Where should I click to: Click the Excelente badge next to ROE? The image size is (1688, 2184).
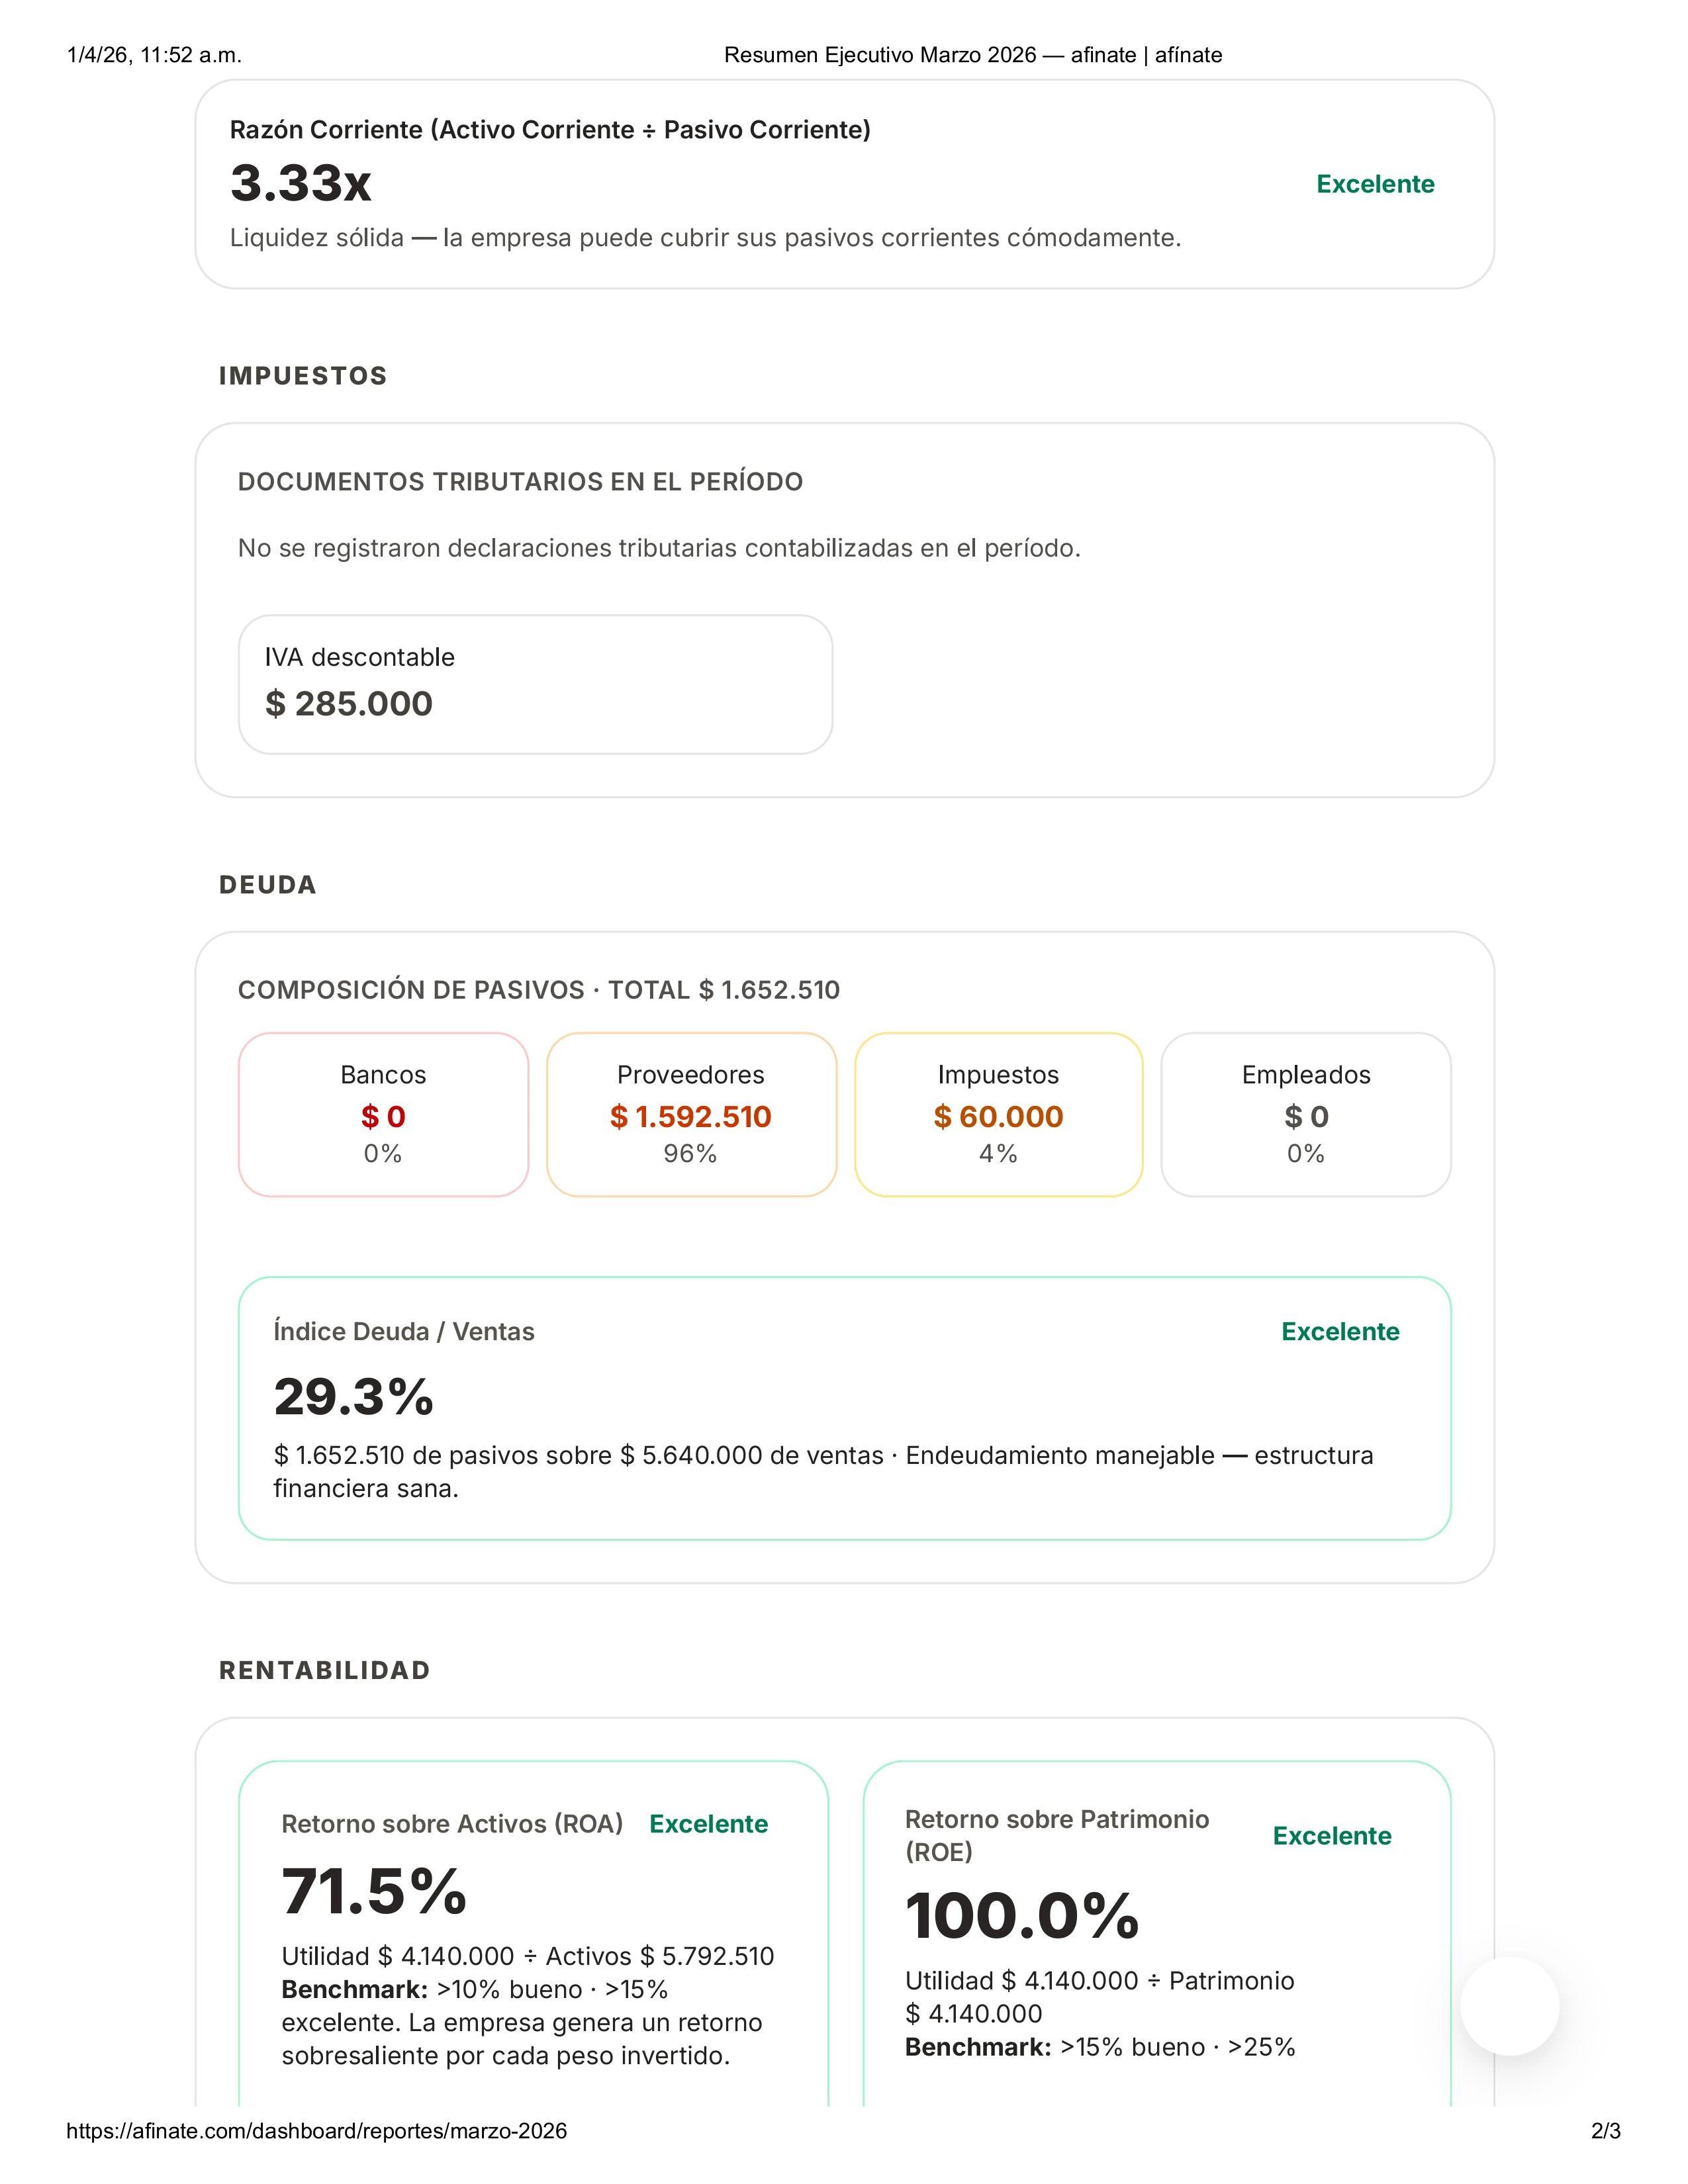(x=1332, y=1835)
